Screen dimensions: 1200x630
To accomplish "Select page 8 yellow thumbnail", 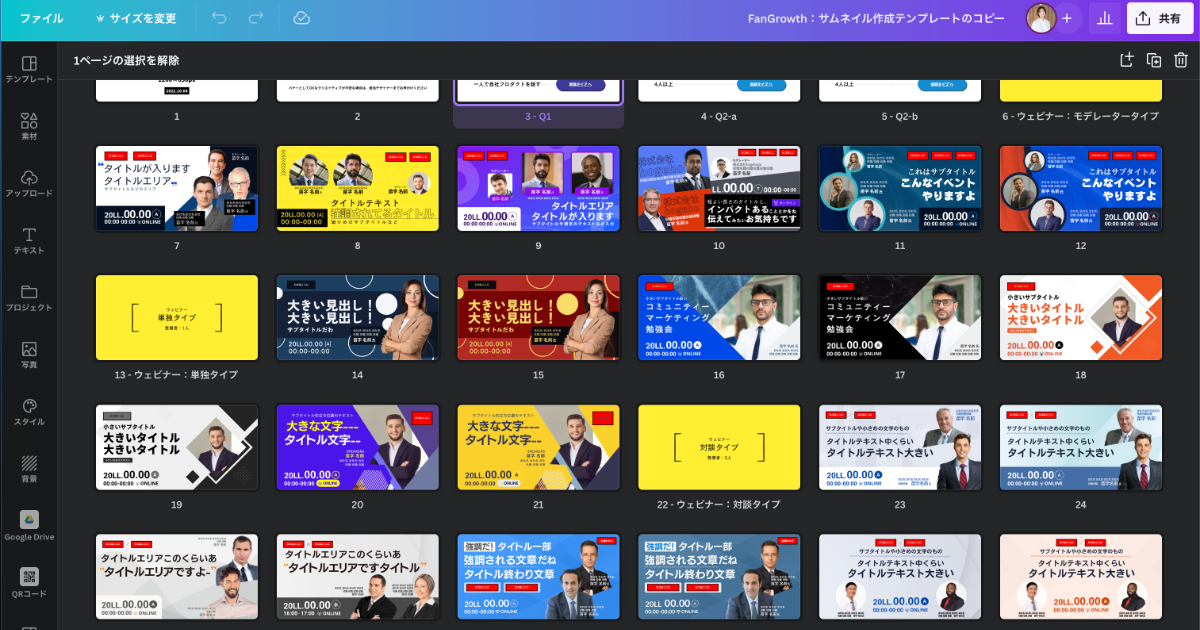I will [357, 189].
